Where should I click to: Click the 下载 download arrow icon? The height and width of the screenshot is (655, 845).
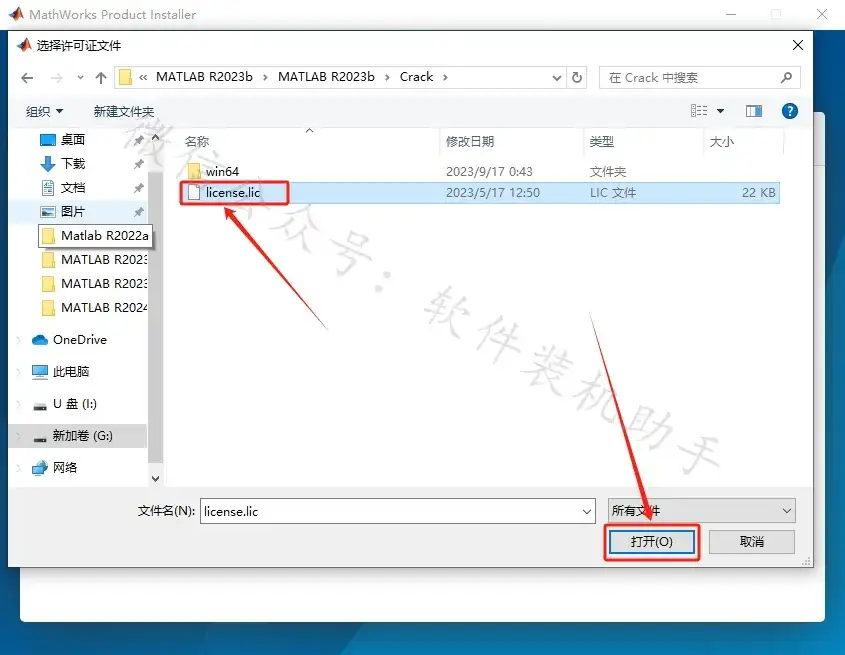tap(47, 163)
